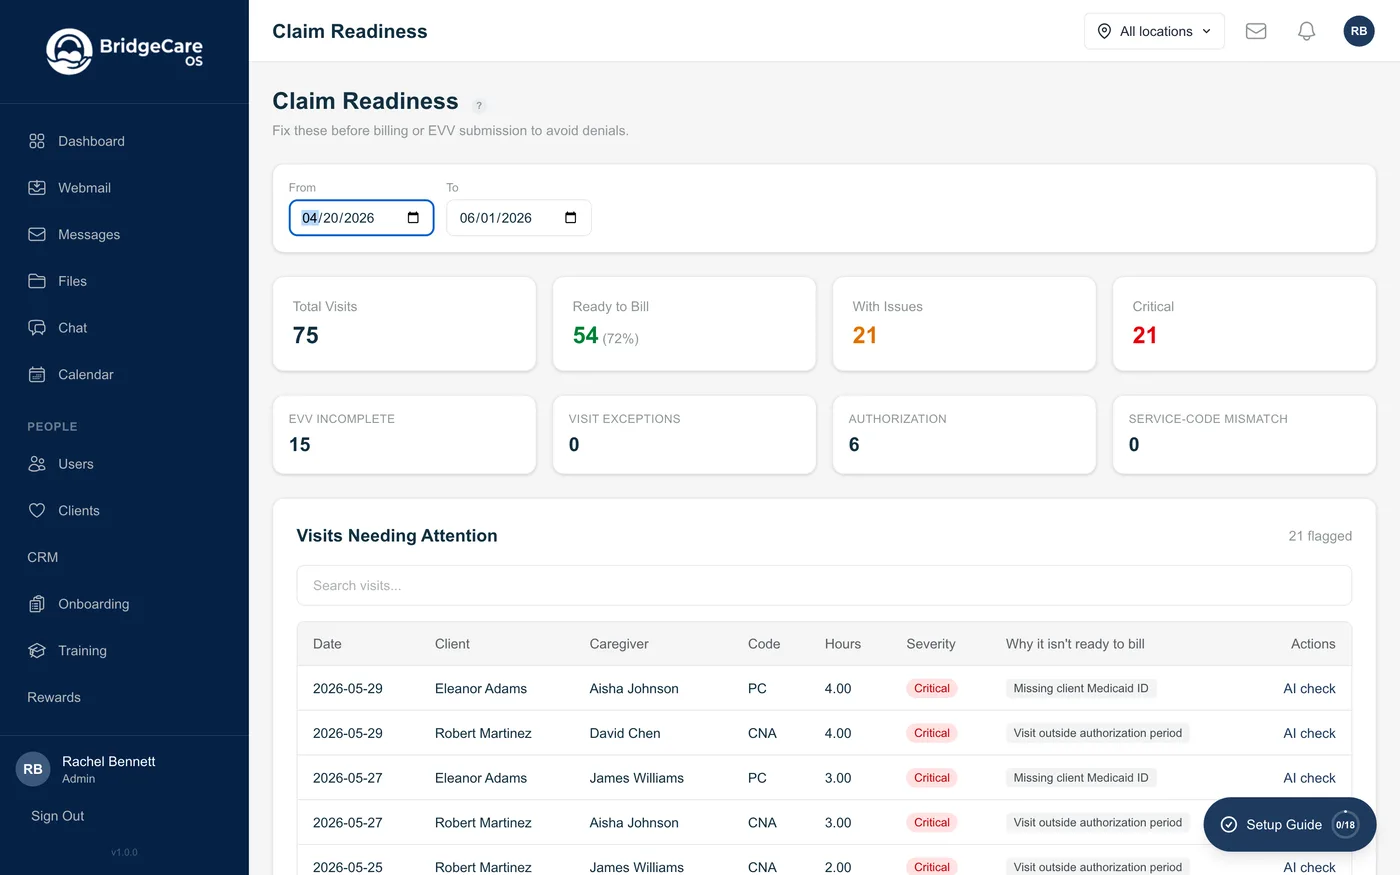Run AI check for Eleanor Adams 2026-05-27

pyautogui.click(x=1309, y=778)
